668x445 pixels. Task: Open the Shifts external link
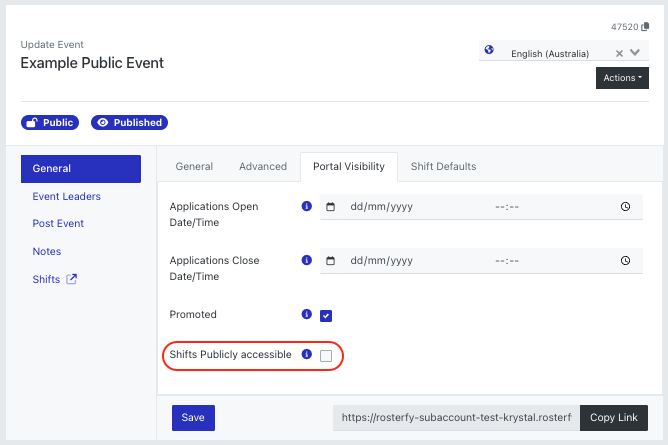[x=55, y=279]
